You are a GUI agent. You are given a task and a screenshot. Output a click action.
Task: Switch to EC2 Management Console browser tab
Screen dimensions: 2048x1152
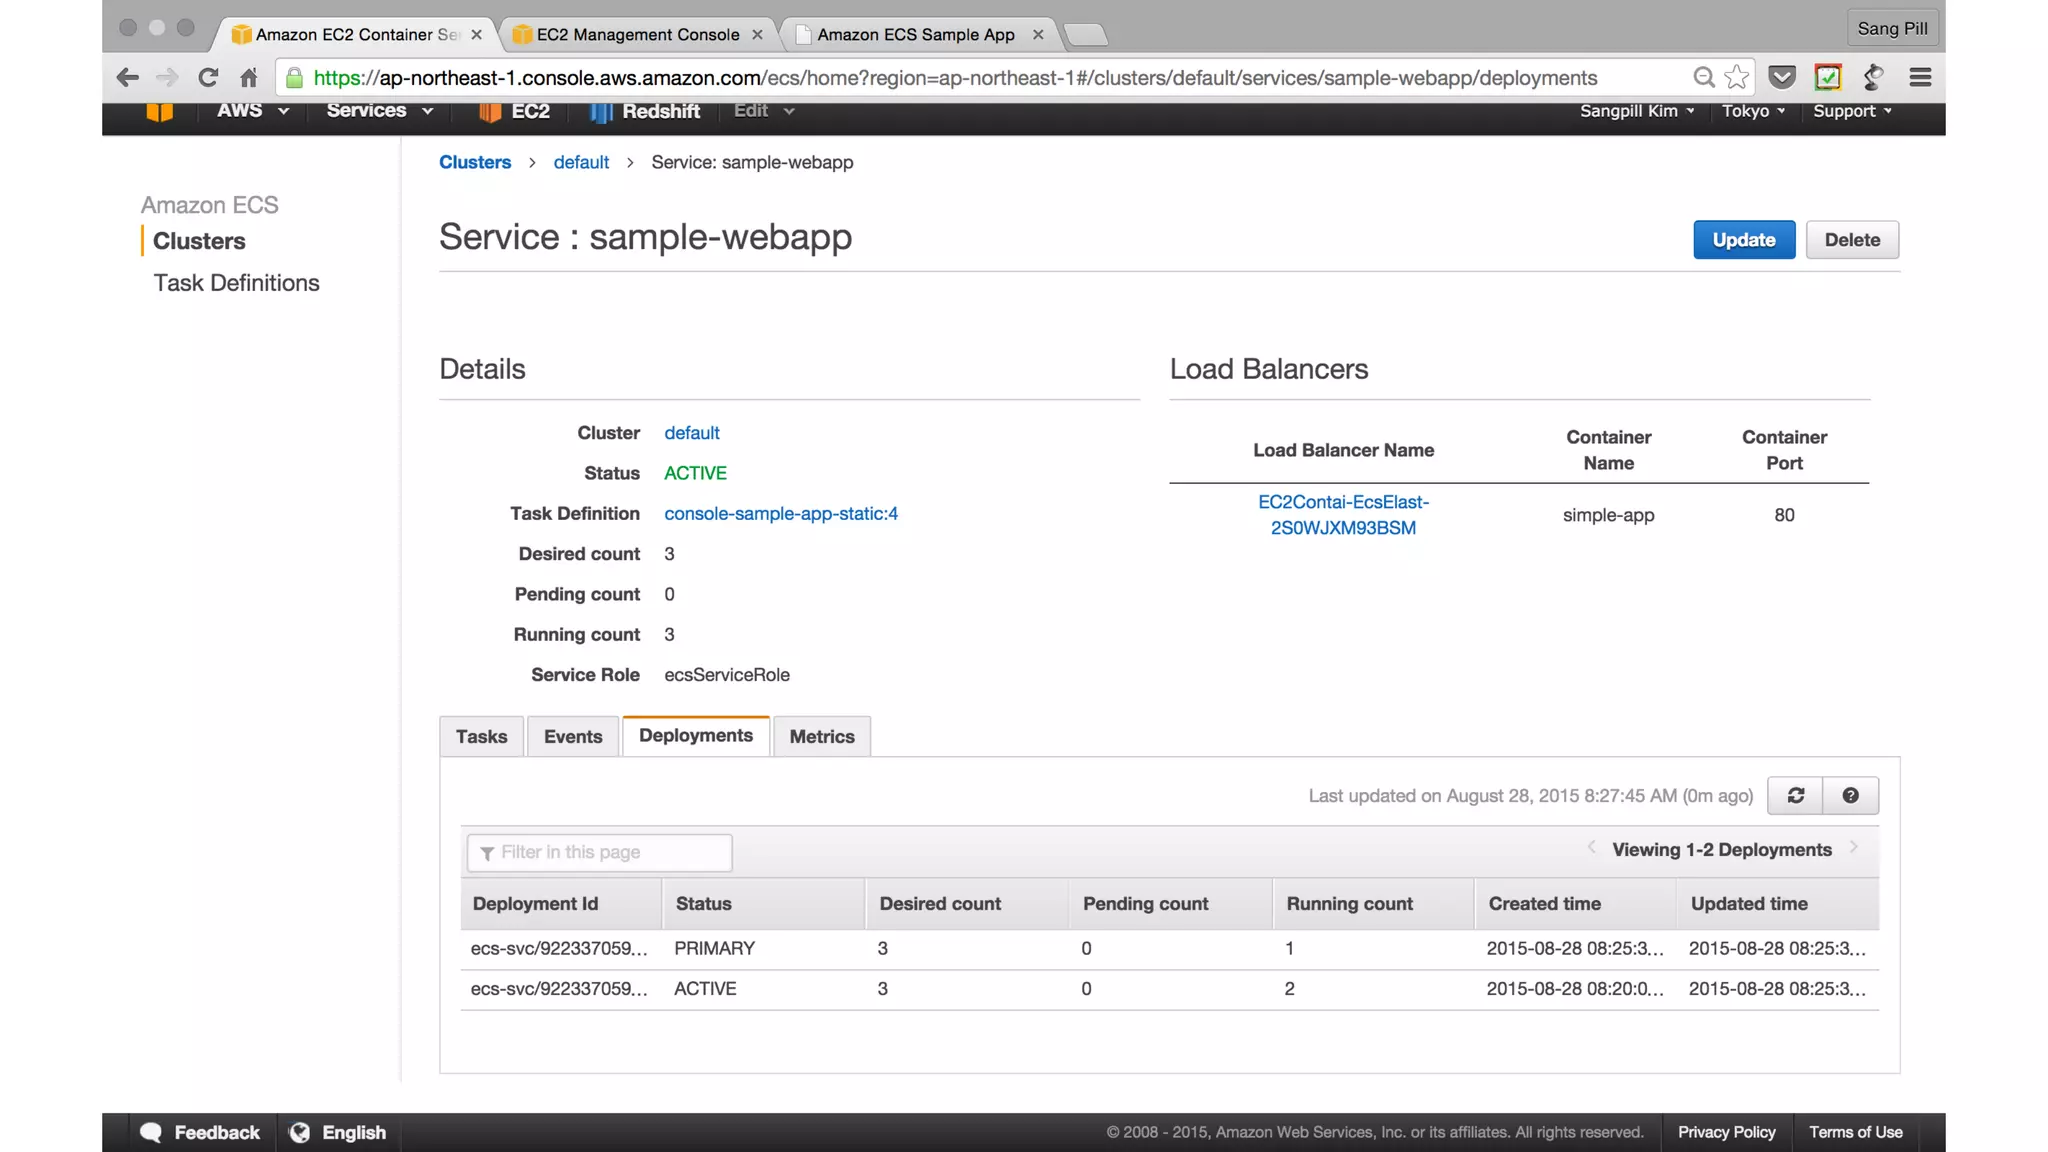coord(637,34)
